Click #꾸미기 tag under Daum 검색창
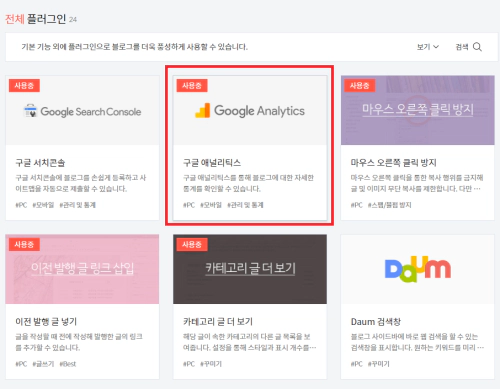 [378, 364]
